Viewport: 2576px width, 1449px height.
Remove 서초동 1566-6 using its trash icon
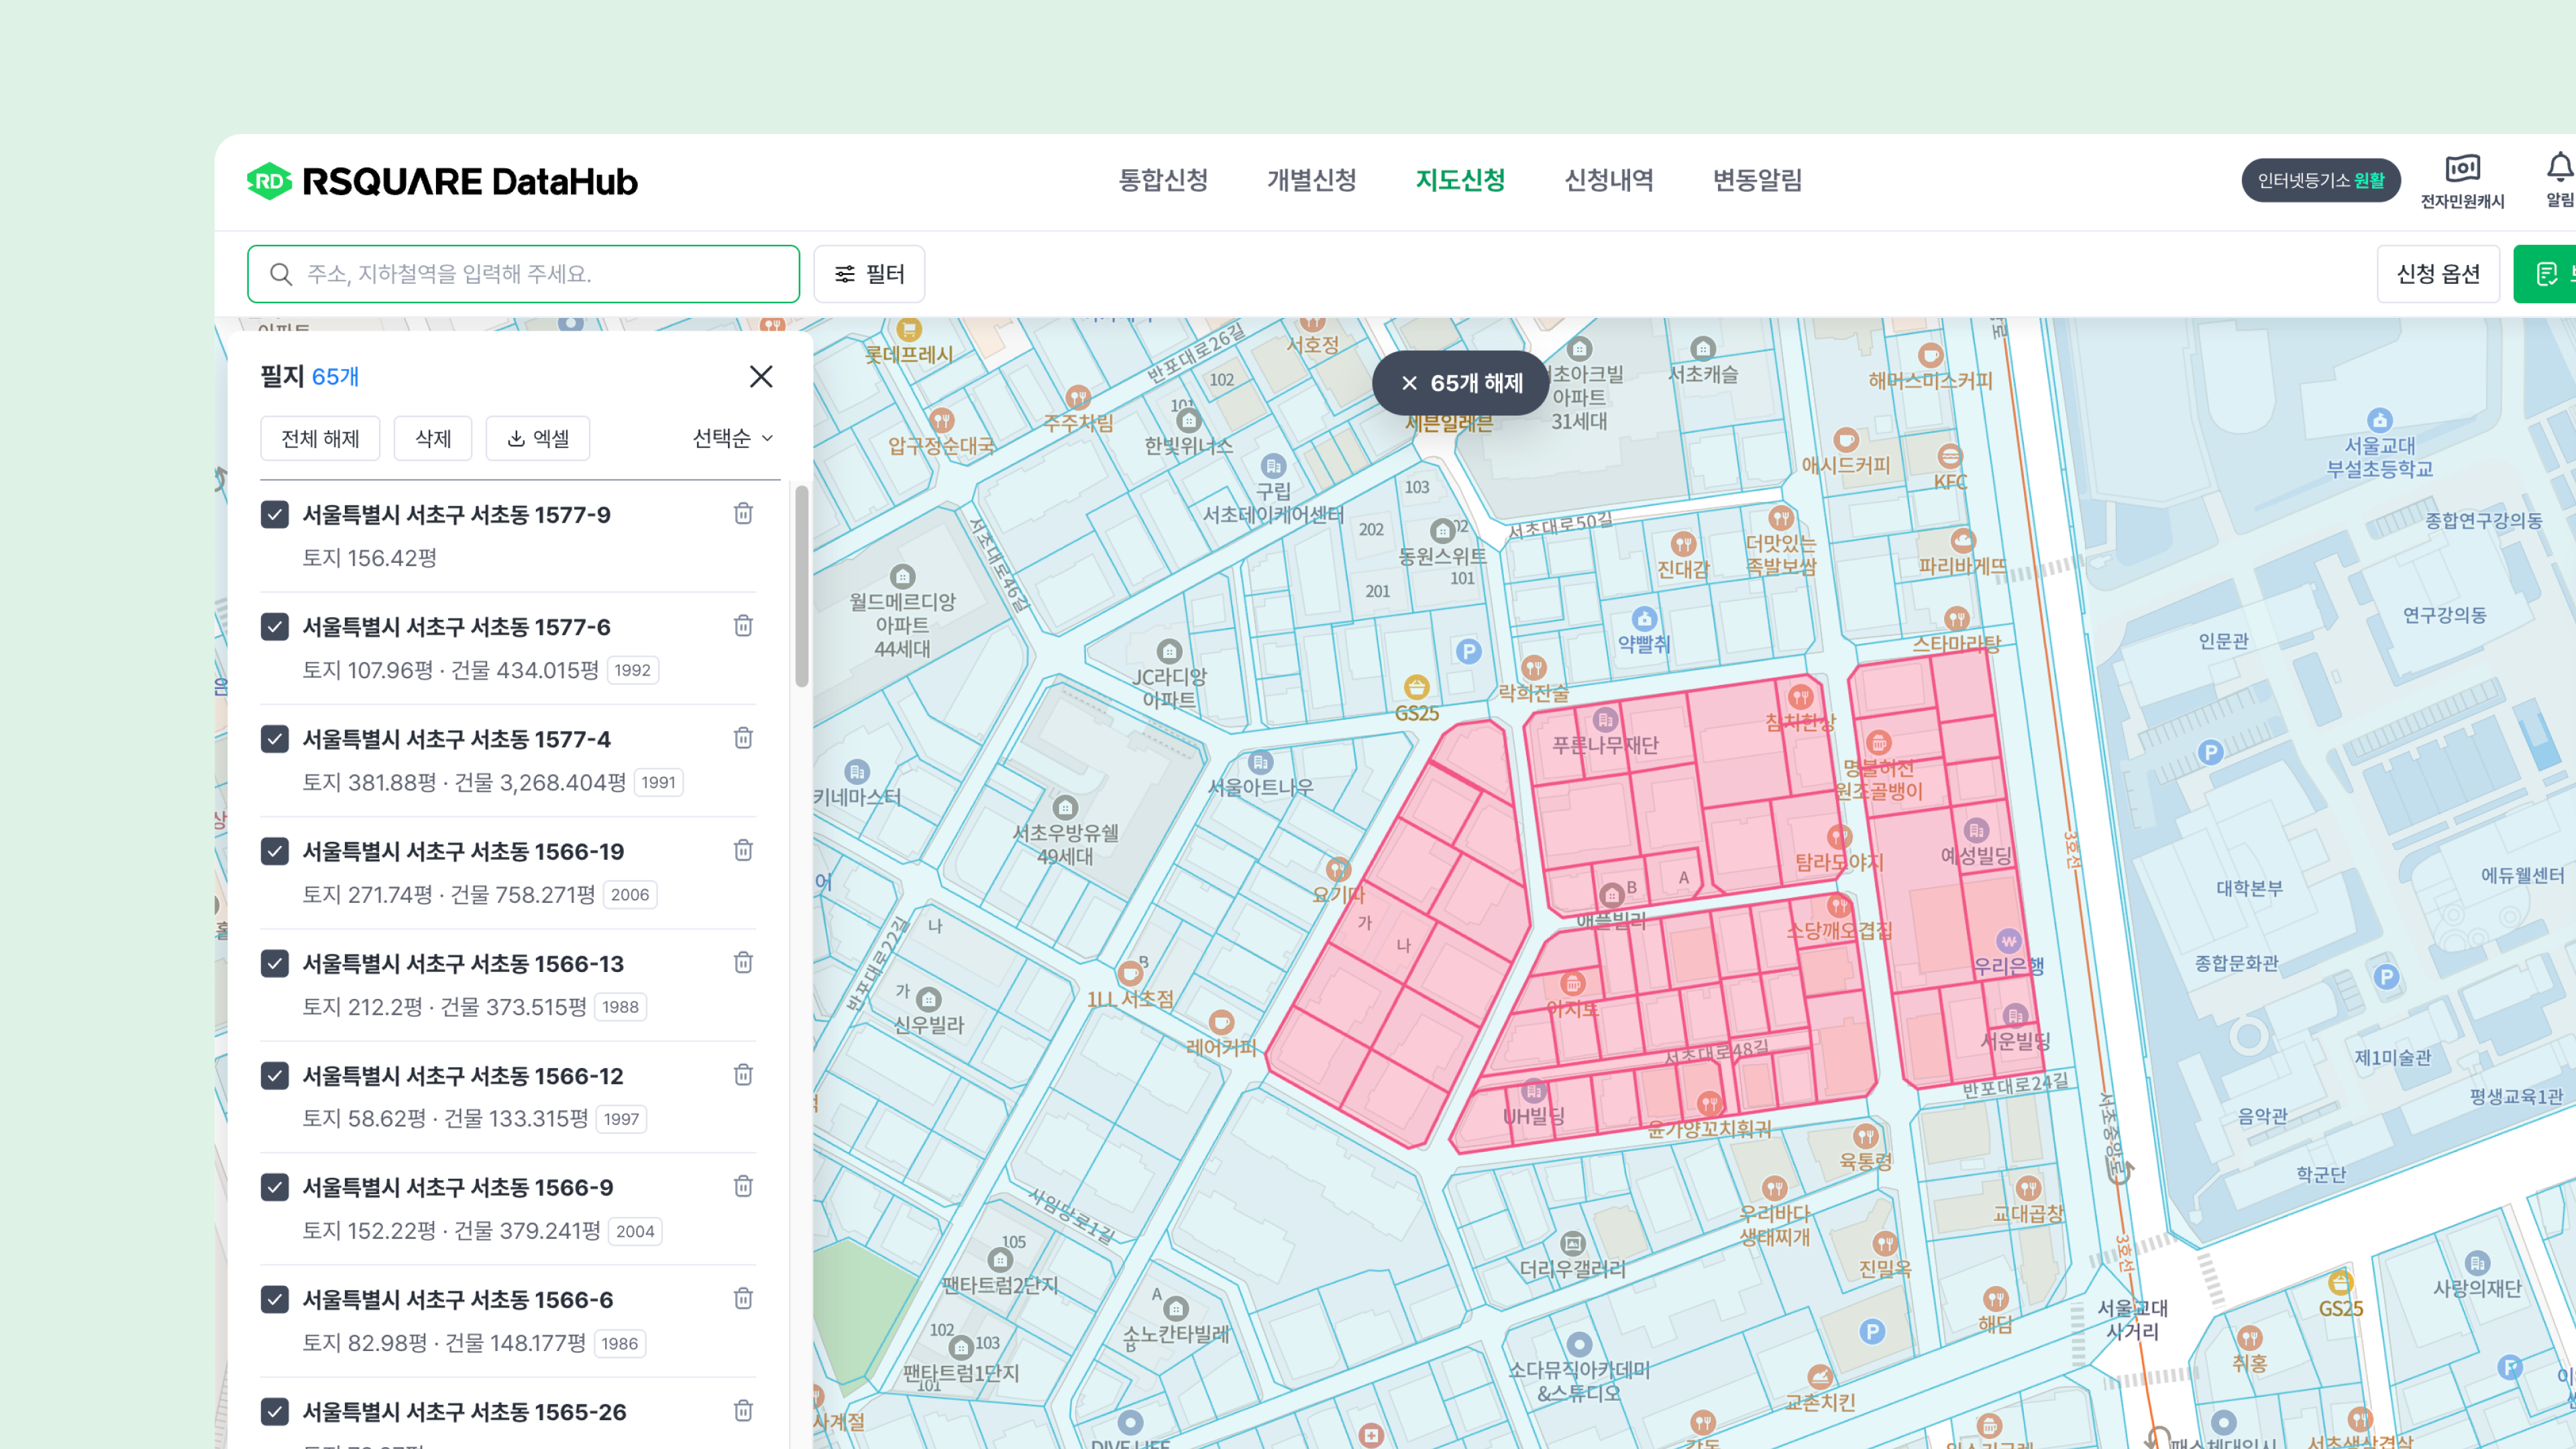(743, 1298)
